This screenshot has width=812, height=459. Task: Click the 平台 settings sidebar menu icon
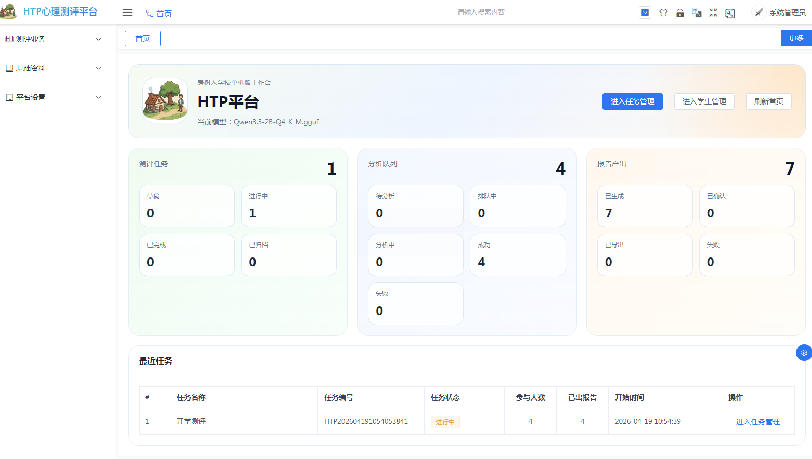click(9, 97)
